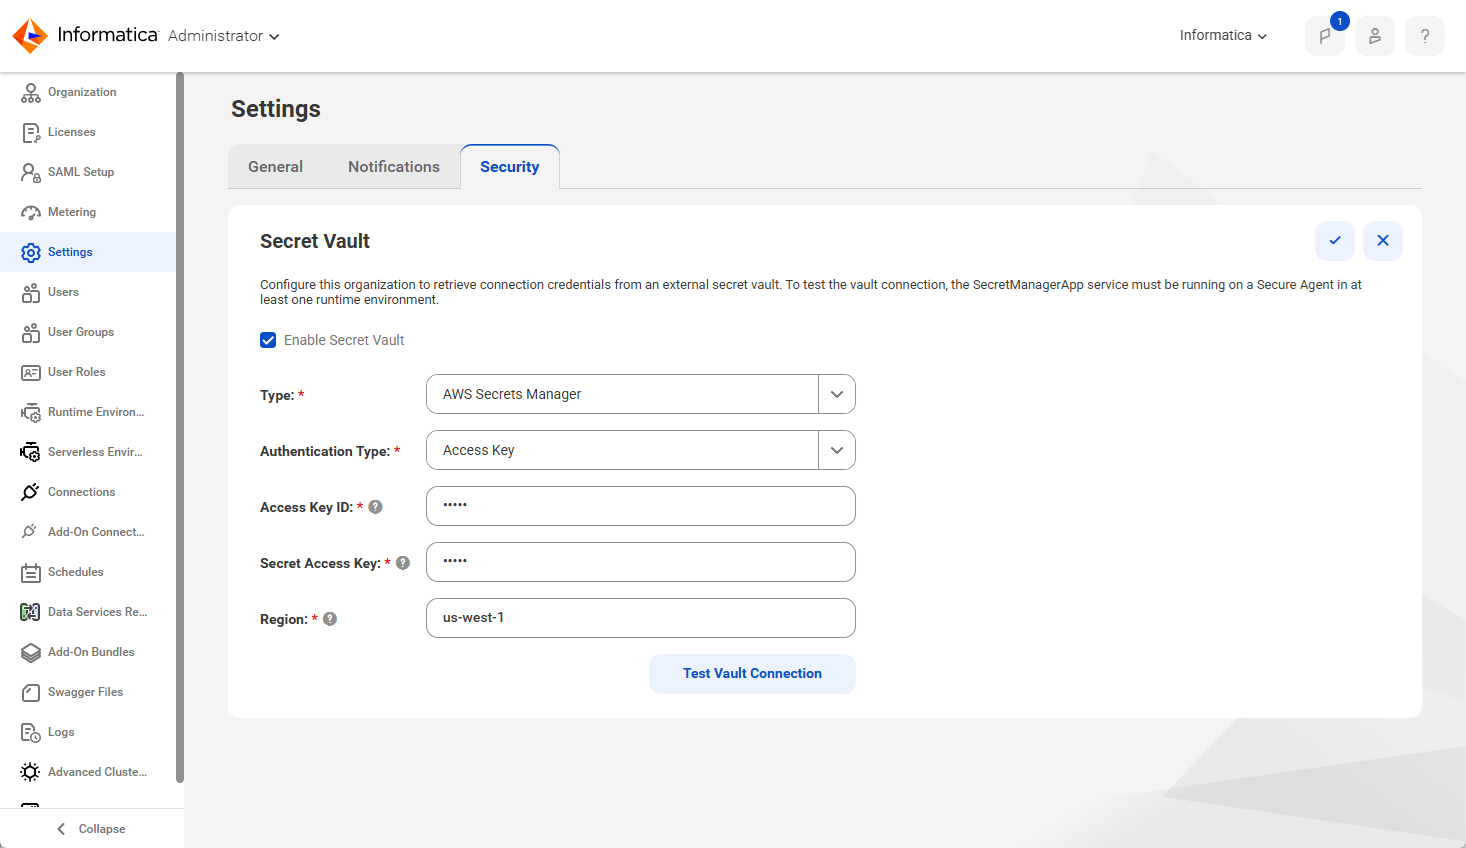Image resolution: width=1466 pixels, height=848 pixels.
Task: Click the Settings gear icon in sidebar
Action: click(31, 253)
